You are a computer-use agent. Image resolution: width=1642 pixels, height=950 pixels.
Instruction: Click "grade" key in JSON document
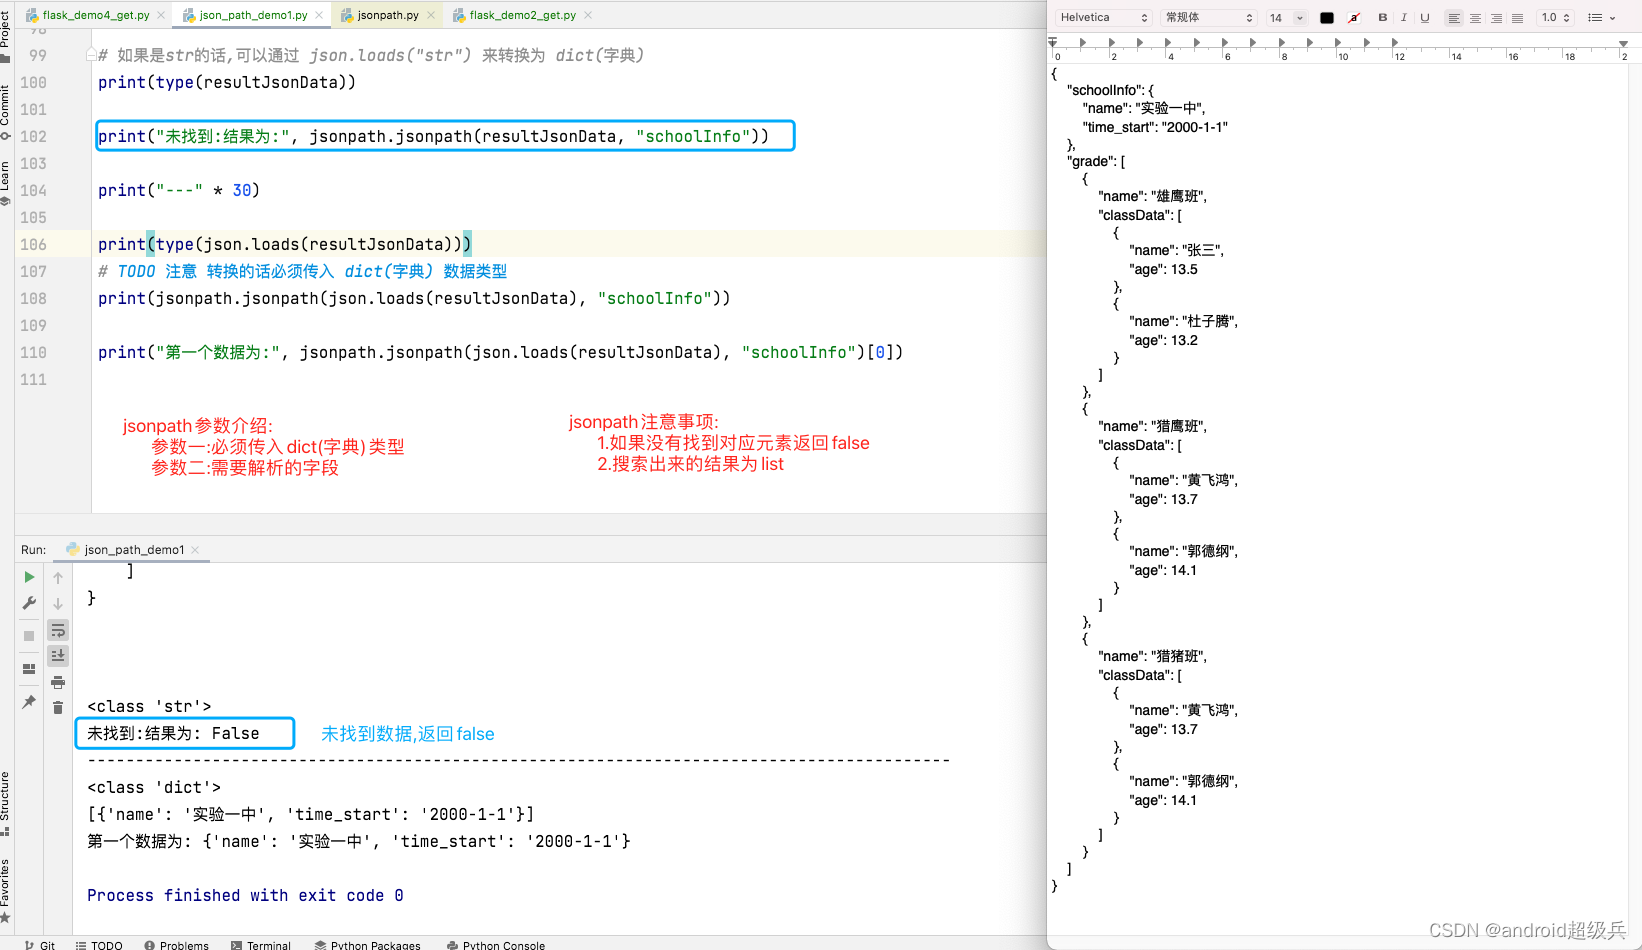(x=1092, y=161)
